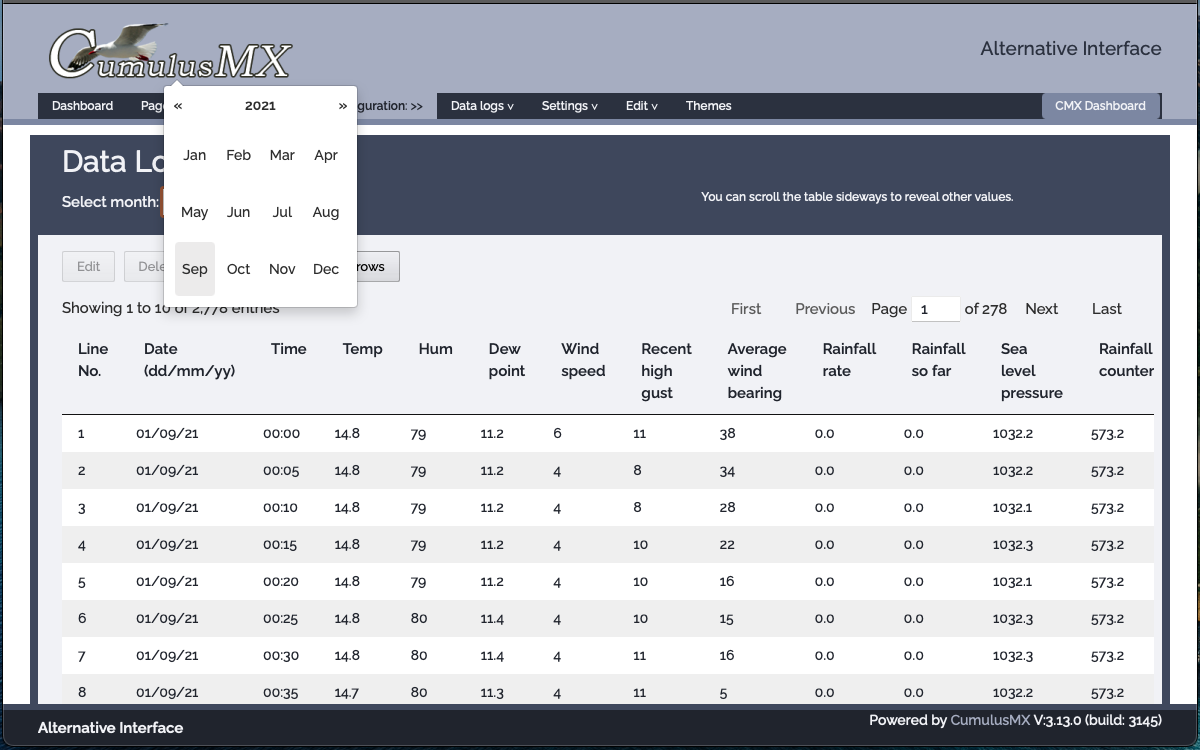
Task: Open the Edit dropdown menu
Action: [641, 106]
